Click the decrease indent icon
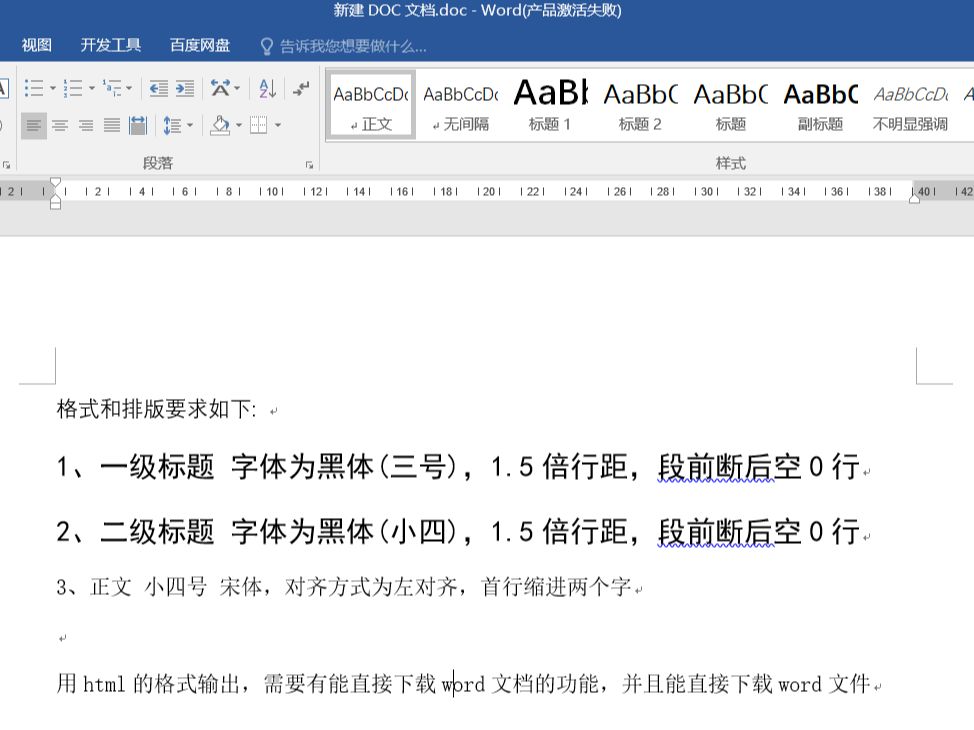 click(x=159, y=88)
